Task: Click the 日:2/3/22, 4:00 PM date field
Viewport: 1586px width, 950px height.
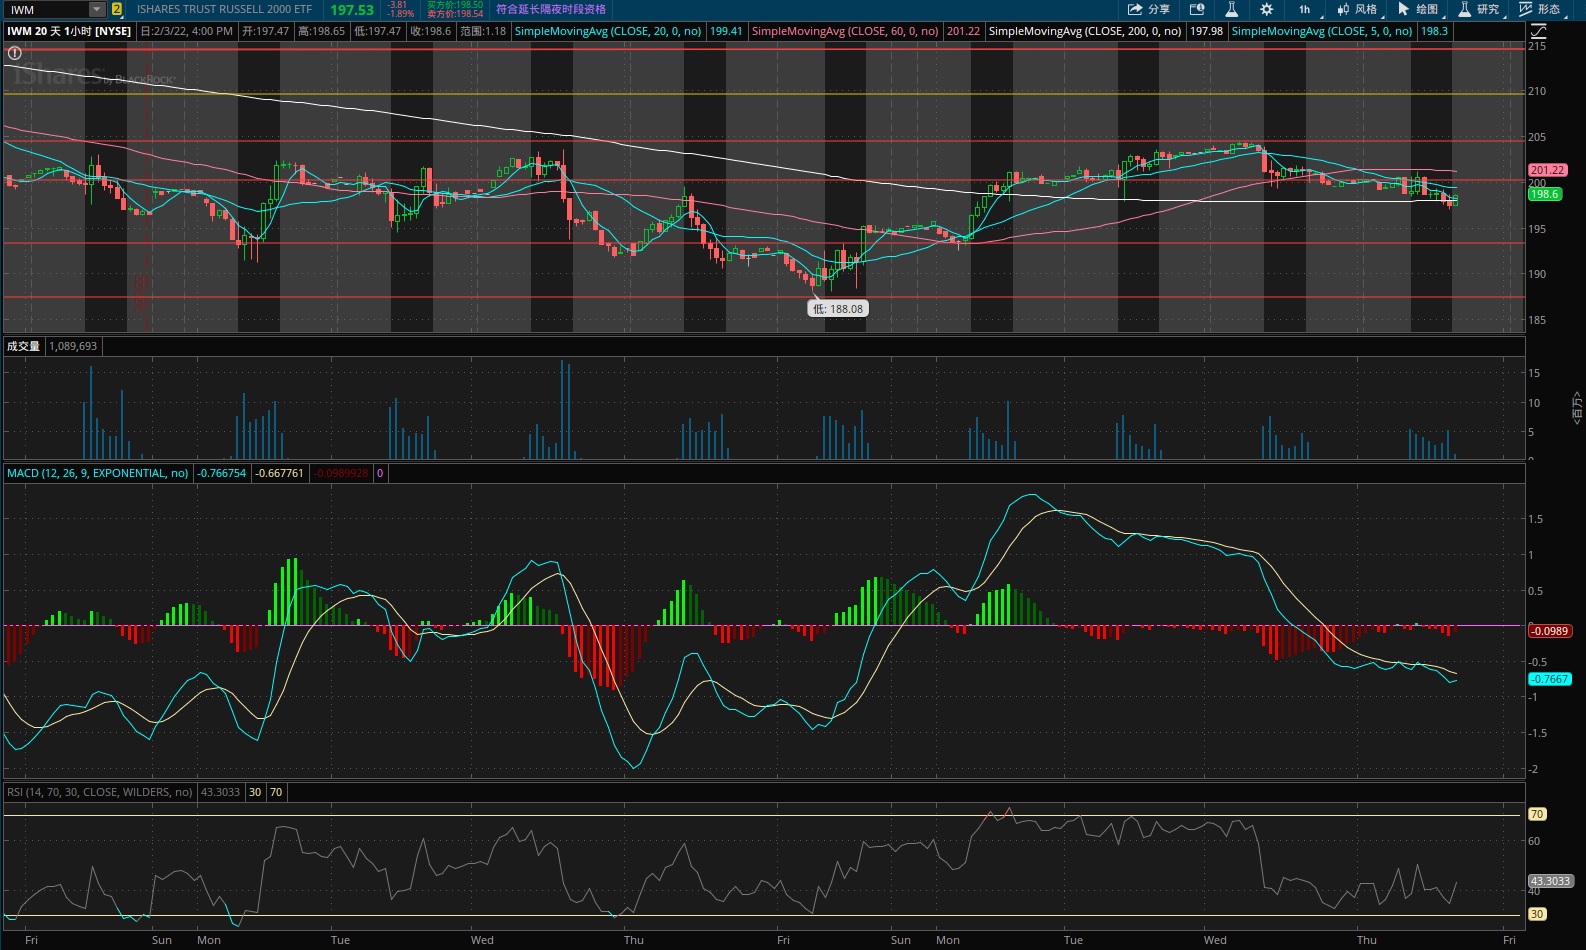Action: point(187,31)
